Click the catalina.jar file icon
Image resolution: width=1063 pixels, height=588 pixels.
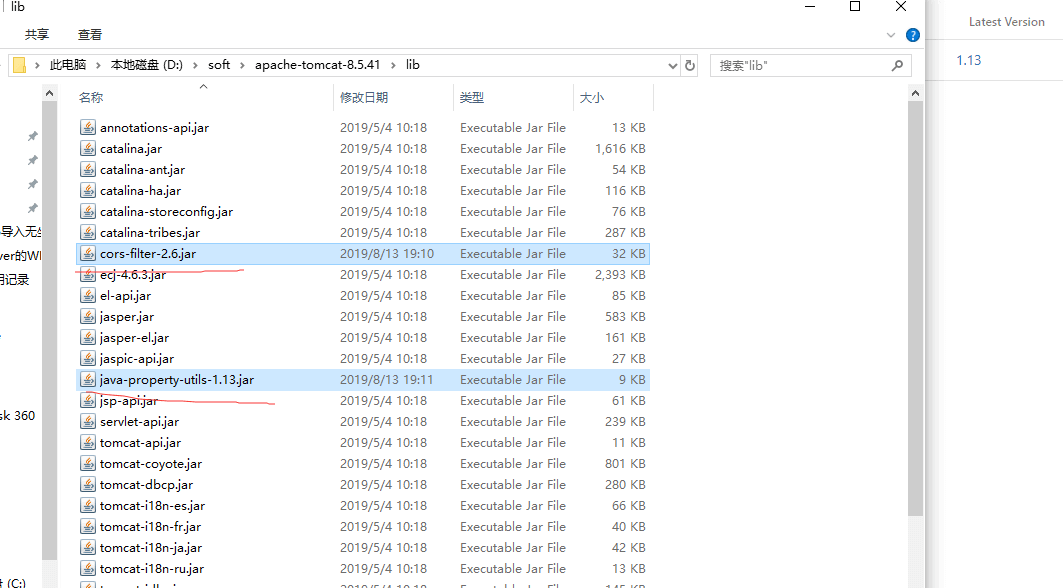(88, 149)
